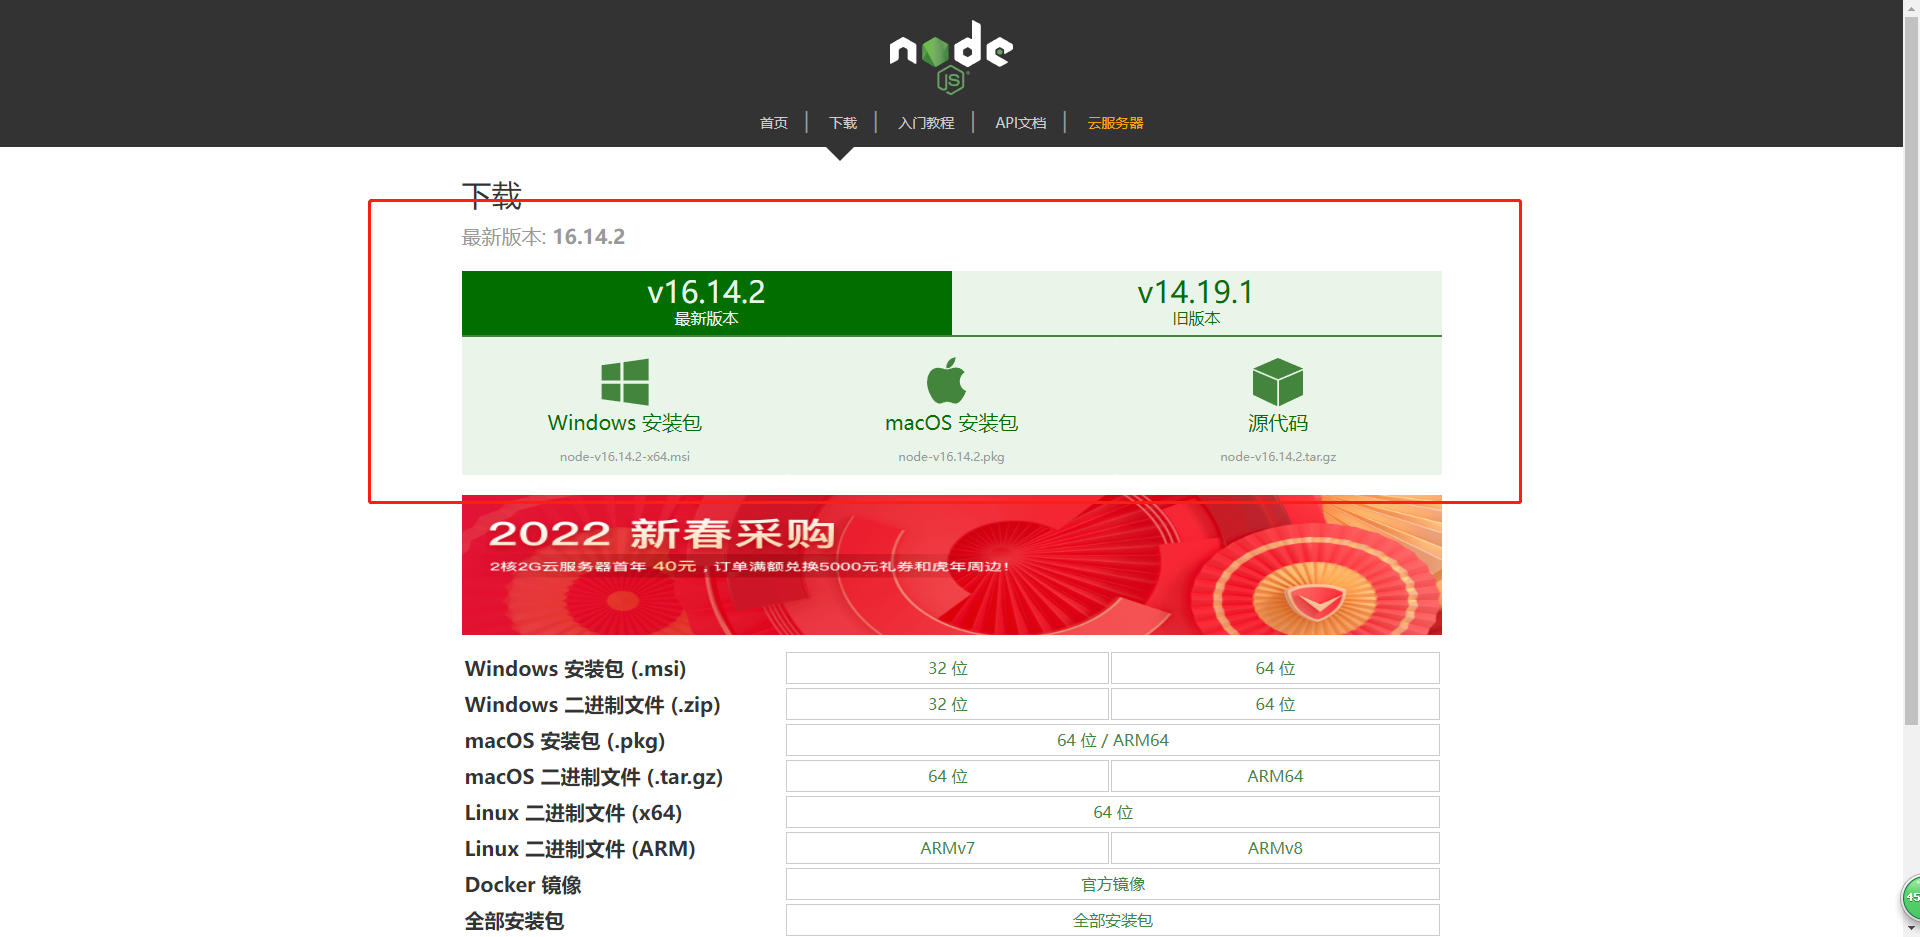The height and width of the screenshot is (937, 1920).
Task: Click node-v16.14.2.tar.gz file name
Action: click(x=1278, y=457)
